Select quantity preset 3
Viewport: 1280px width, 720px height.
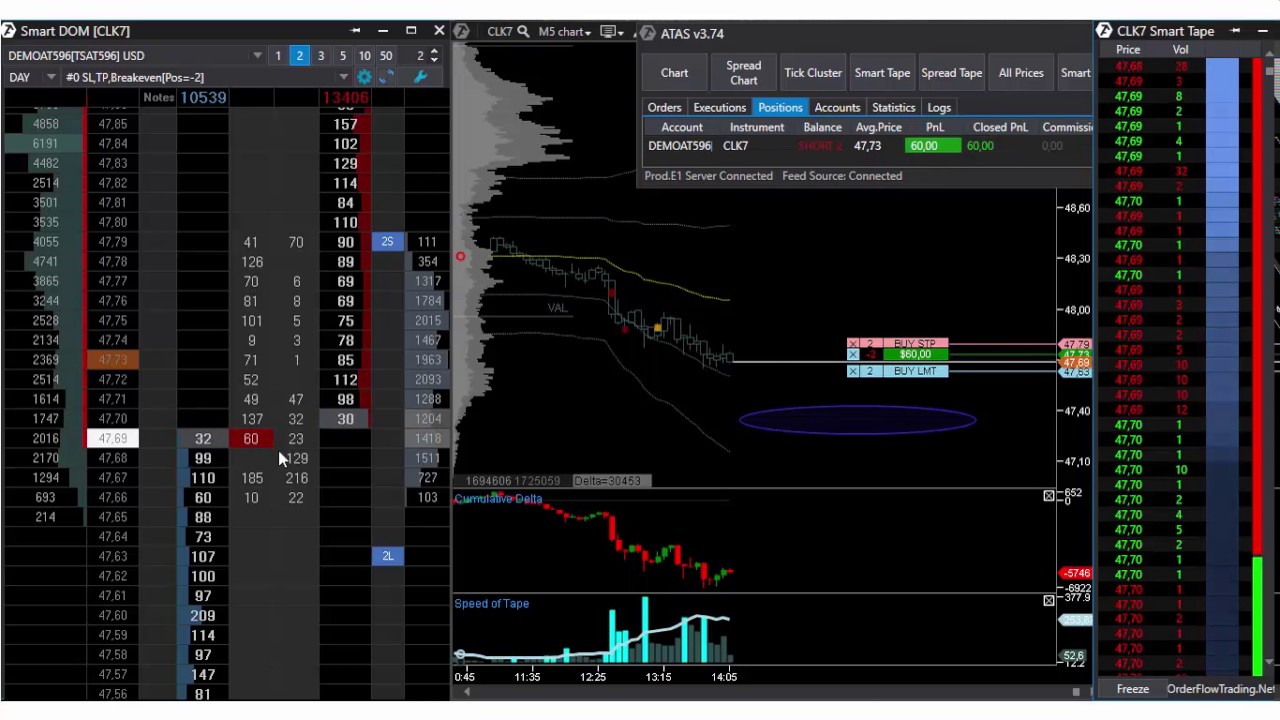321,56
